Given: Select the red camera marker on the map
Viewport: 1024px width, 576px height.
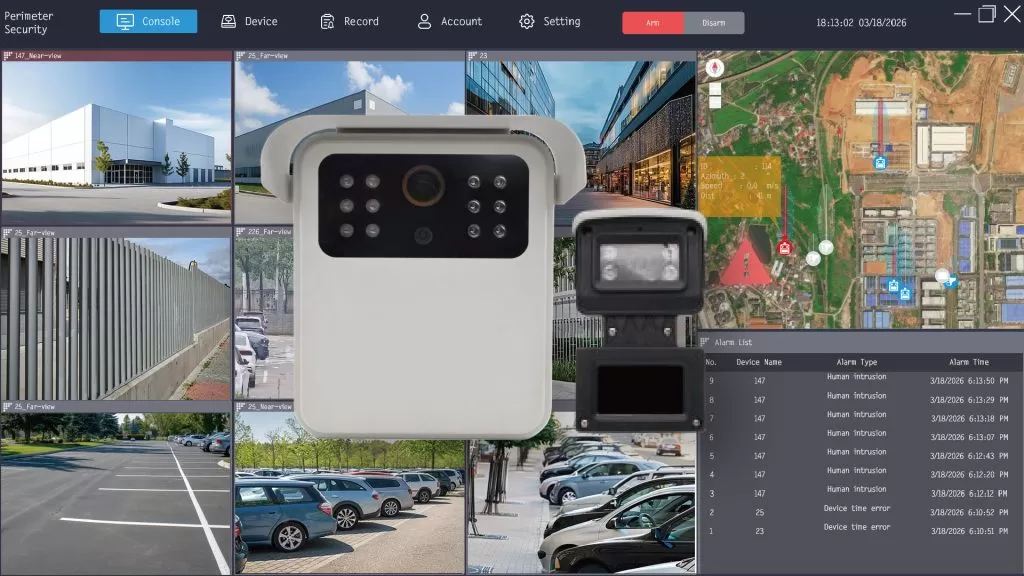Looking at the screenshot, I should pos(784,247).
